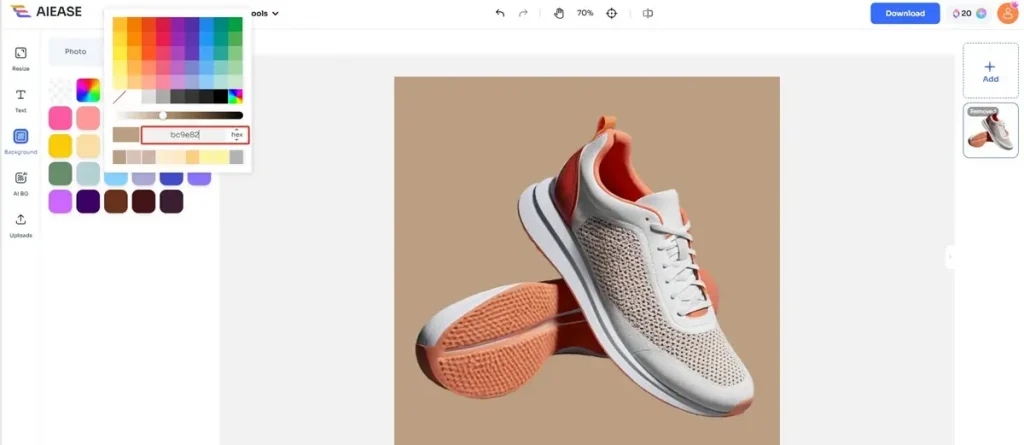Select the sneaker image thumbnail
This screenshot has height=445, width=1024.
click(990, 131)
